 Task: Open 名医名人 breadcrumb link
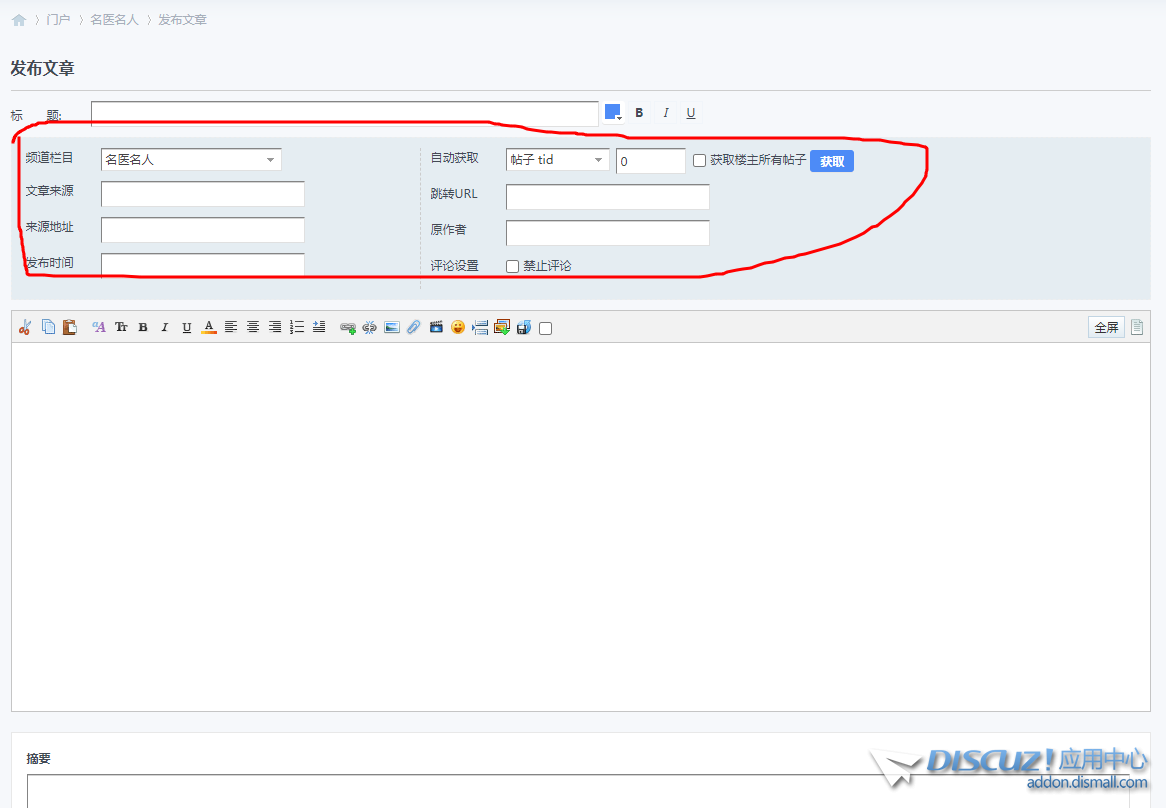114,19
